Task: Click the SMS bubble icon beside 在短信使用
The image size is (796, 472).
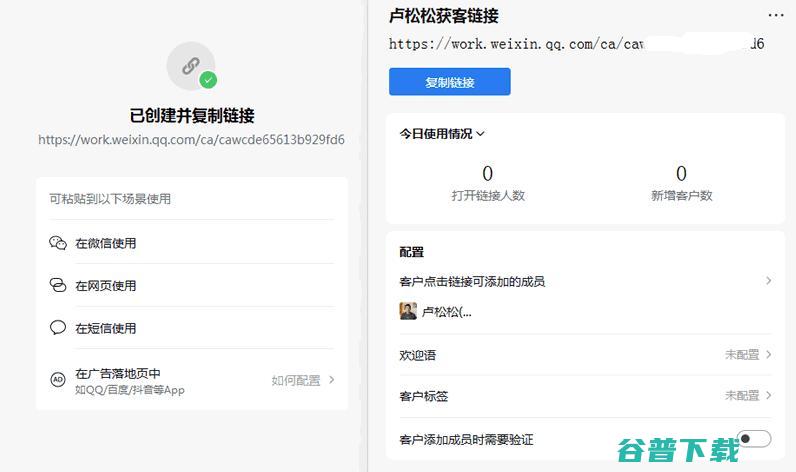Action: click(x=58, y=327)
